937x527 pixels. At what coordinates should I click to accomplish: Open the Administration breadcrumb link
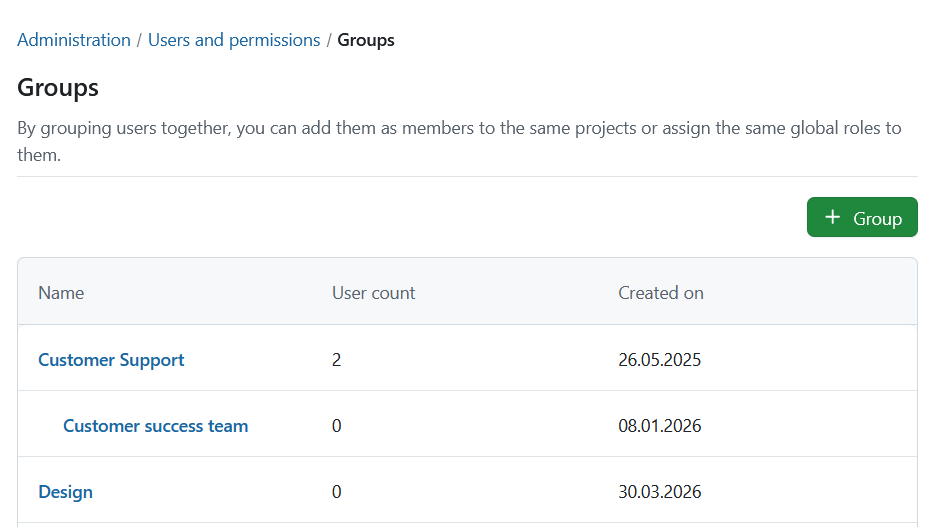coord(74,40)
